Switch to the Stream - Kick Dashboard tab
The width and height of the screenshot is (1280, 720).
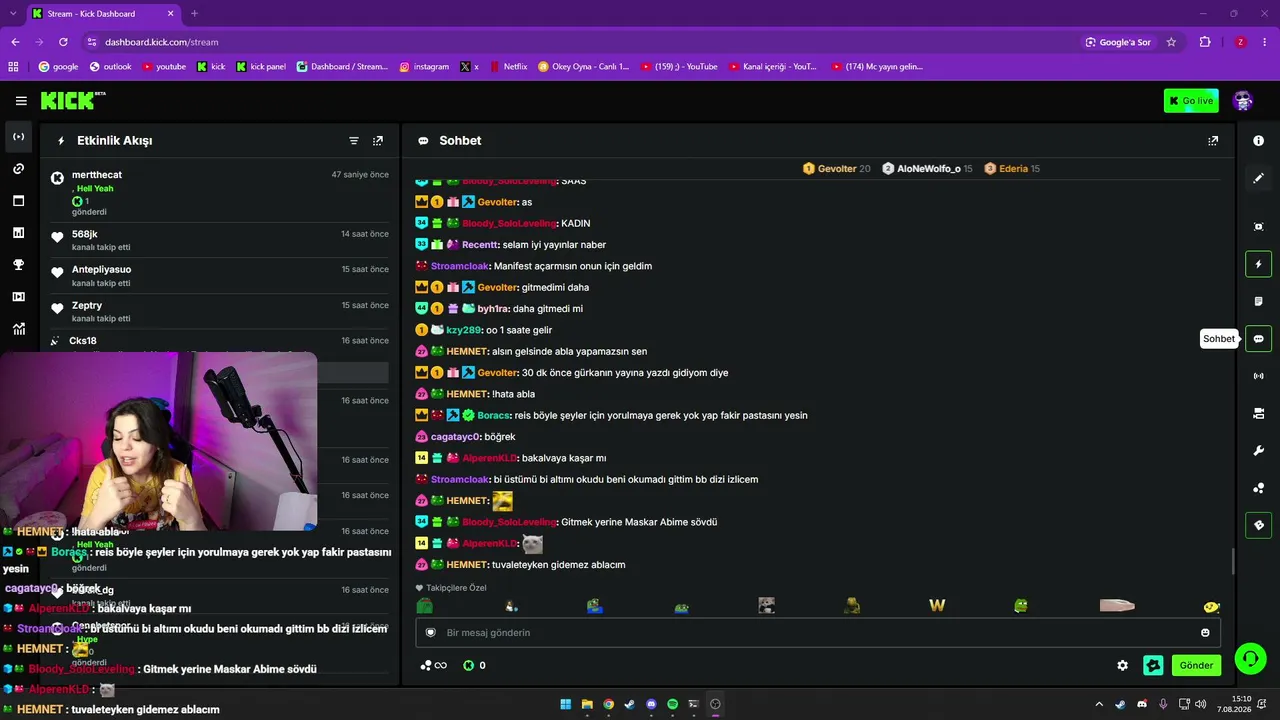[x=103, y=14]
